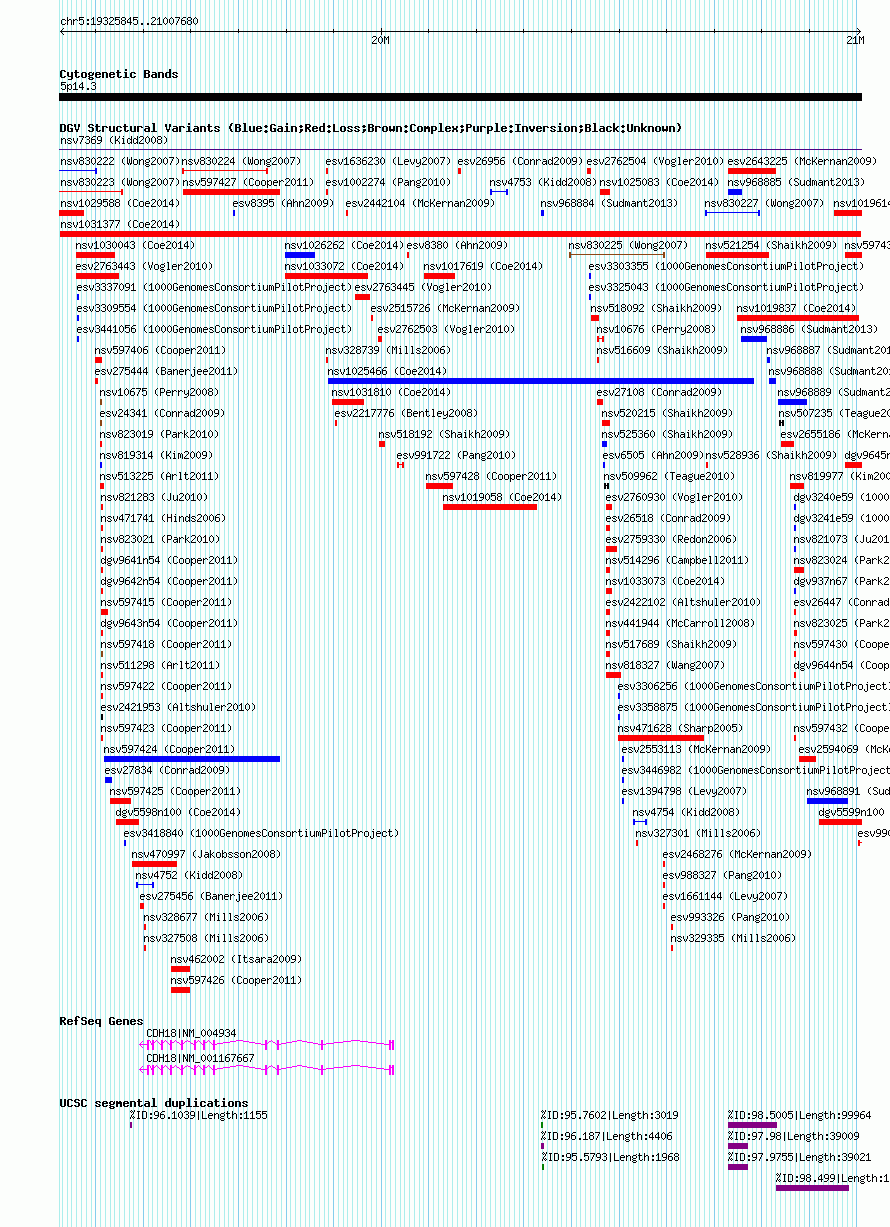Select nsv1030043 (Coe2014) variant label

pyautogui.click(x=136, y=245)
